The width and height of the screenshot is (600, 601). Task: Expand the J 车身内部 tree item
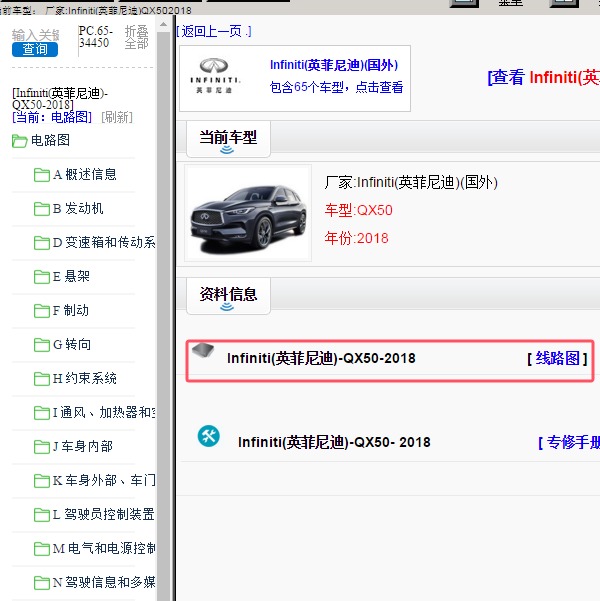click(83, 446)
